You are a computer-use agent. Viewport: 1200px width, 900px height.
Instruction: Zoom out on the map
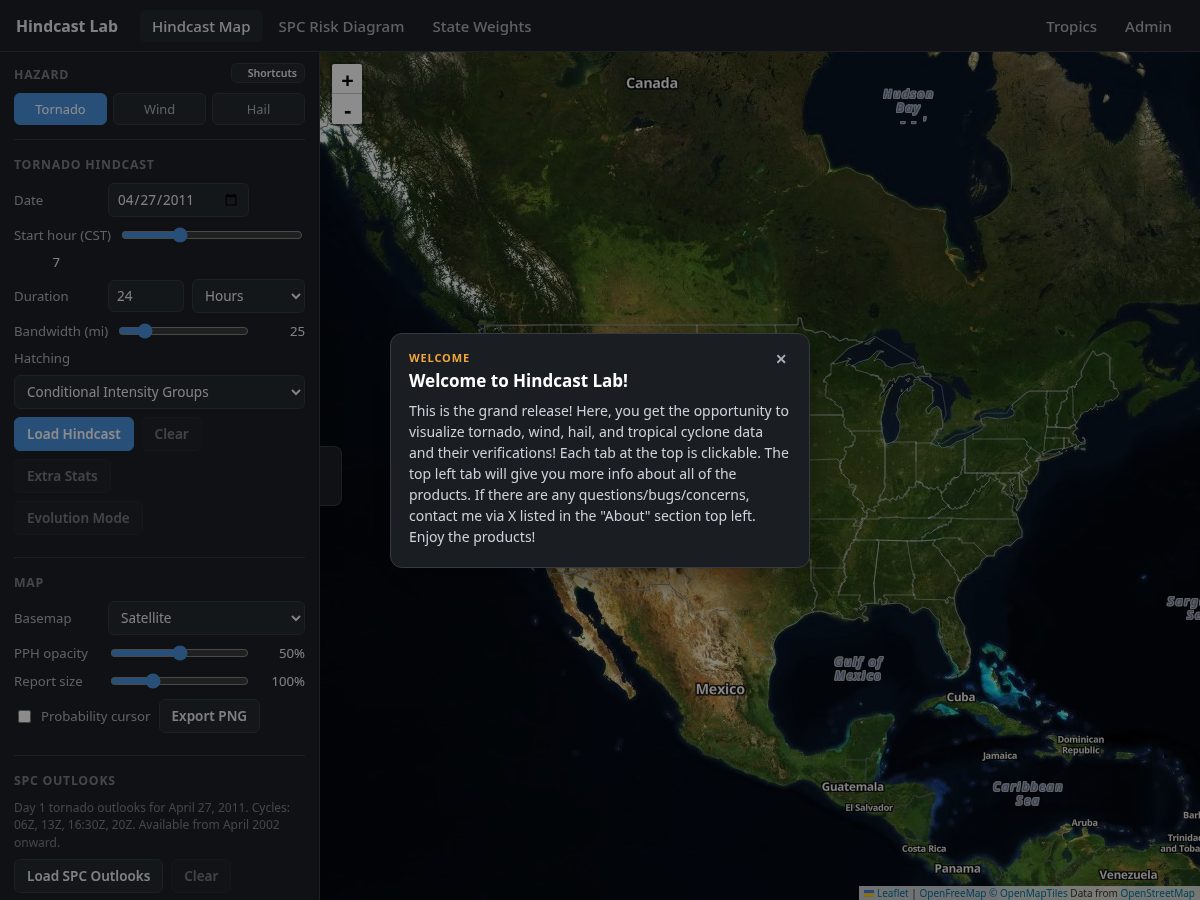click(x=347, y=110)
